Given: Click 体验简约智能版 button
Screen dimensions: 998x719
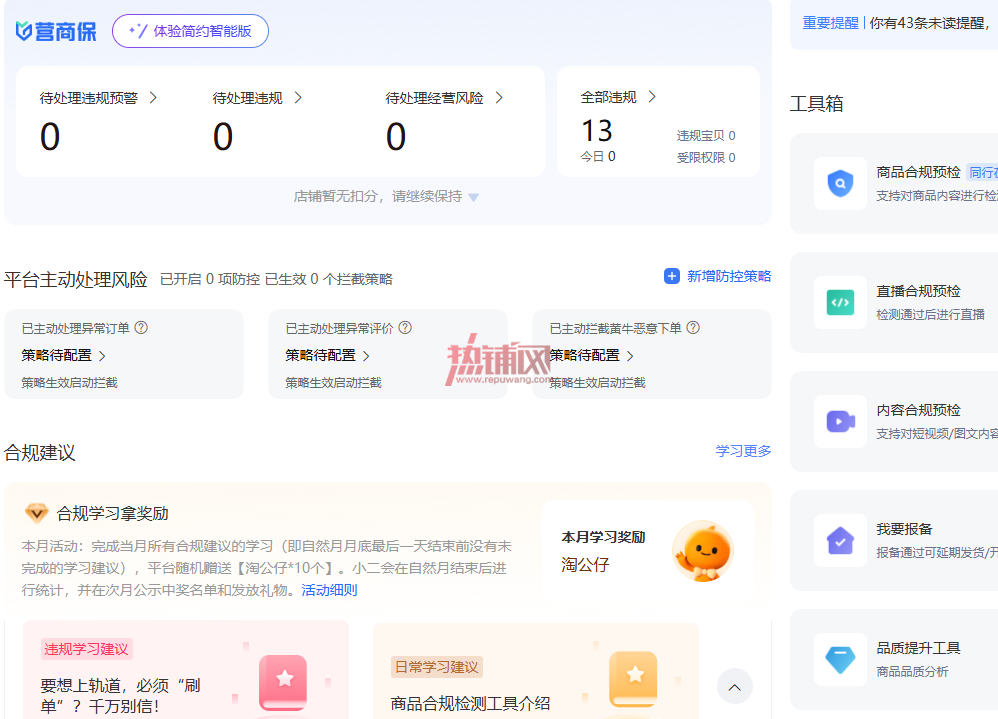Looking at the screenshot, I should pos(190,31).
